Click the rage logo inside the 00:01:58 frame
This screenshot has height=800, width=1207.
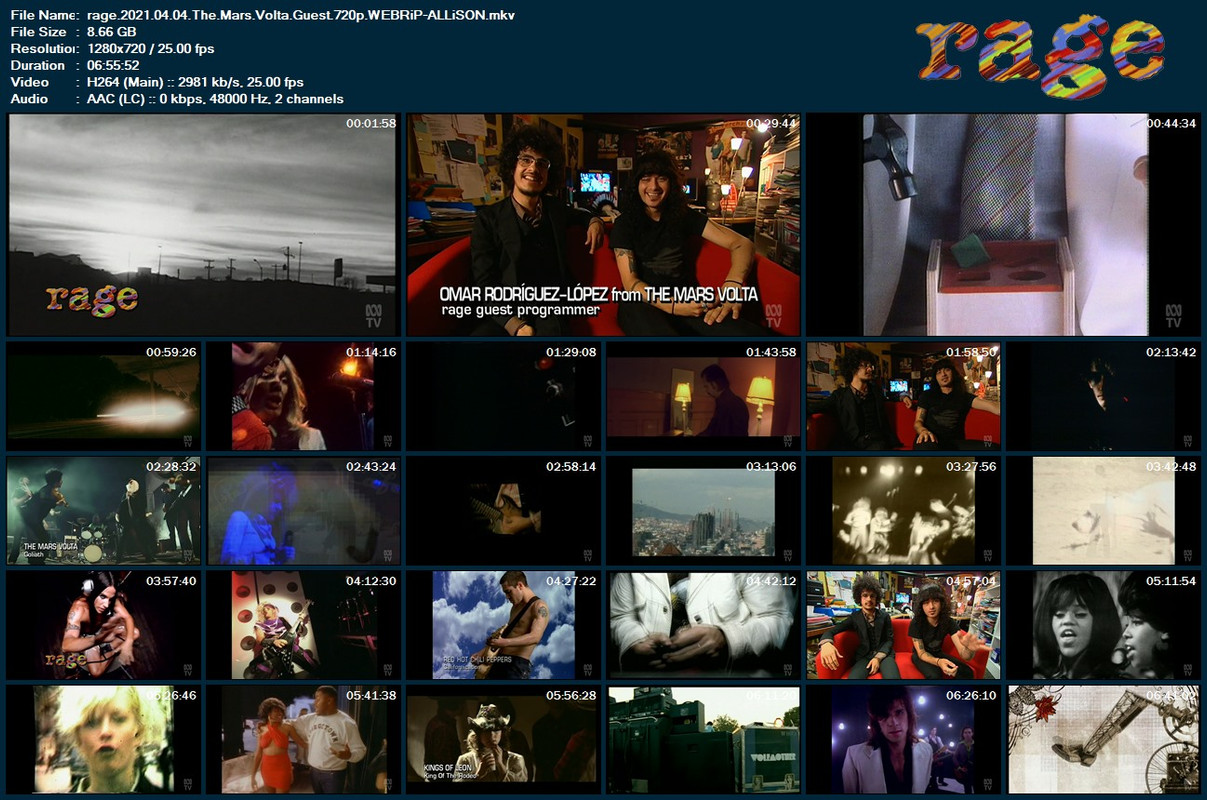pyautogui.click(x=91, y=298)
